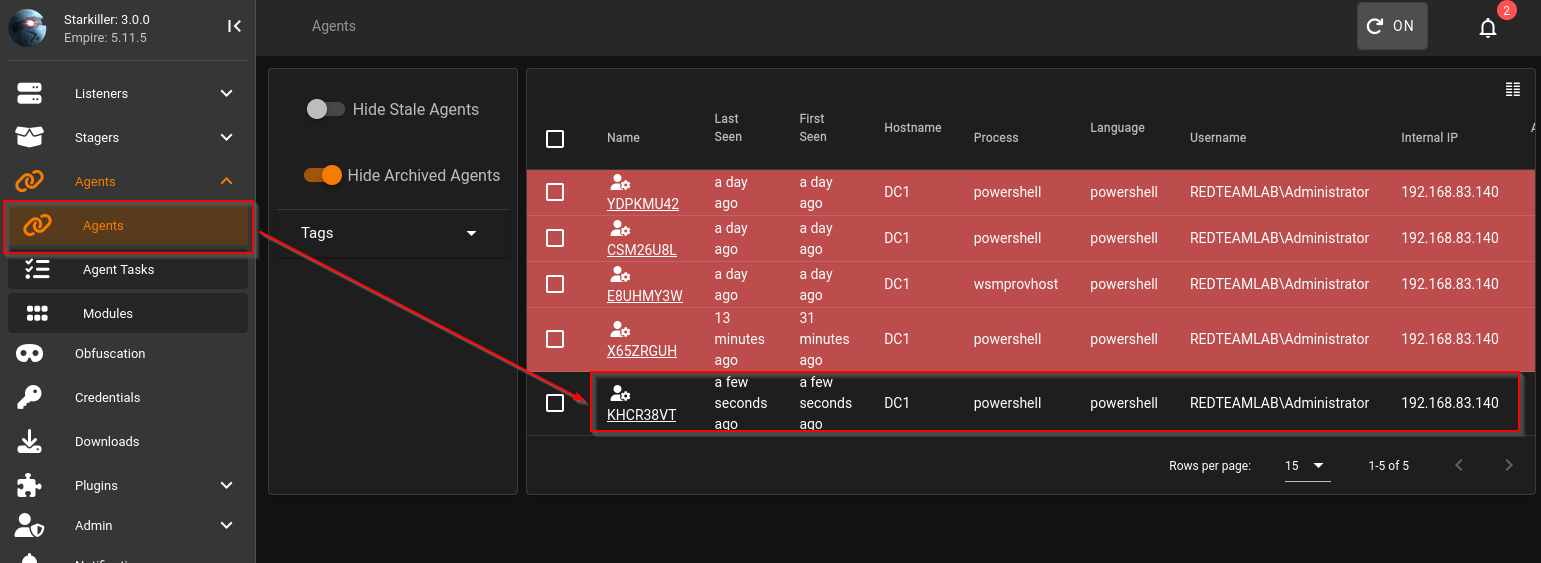Click the auto-refresh ON button
1541x563 pixels.
[1392, 26]
